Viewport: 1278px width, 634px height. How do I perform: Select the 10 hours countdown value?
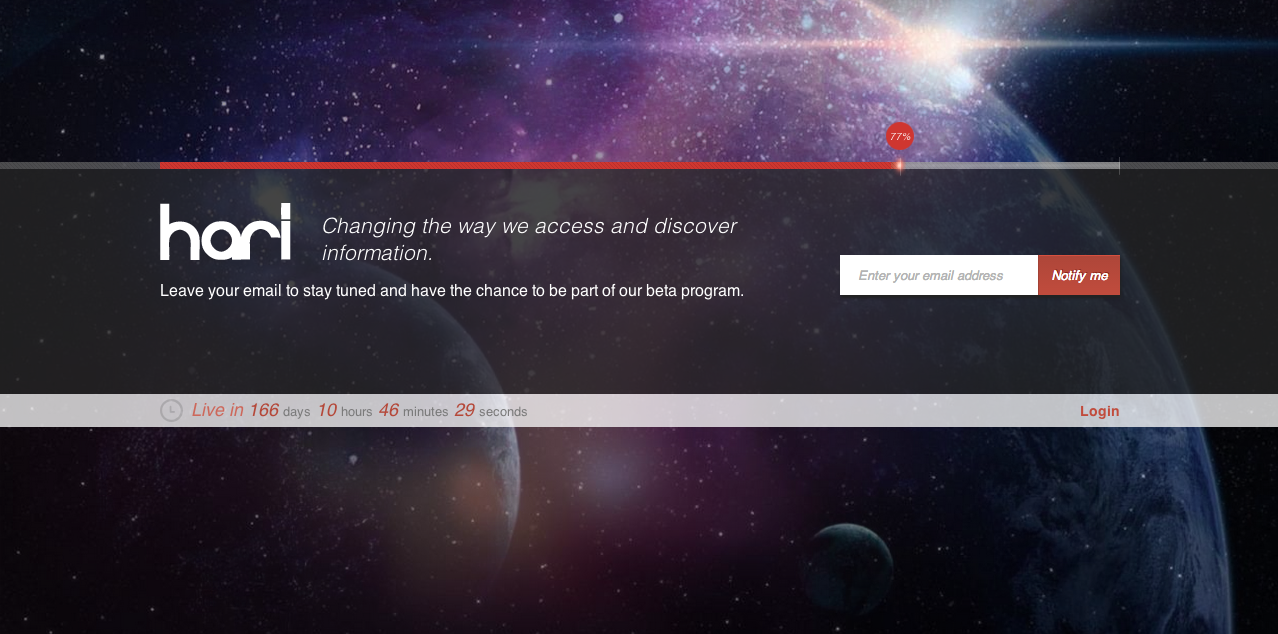point(326,410)
